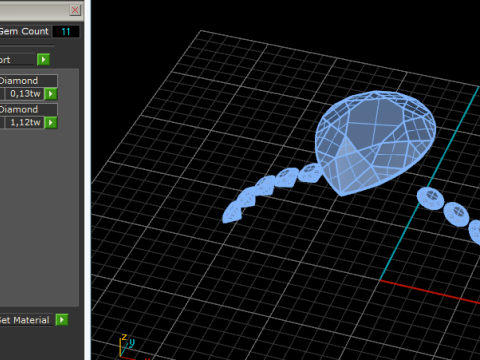This screenshot has height=360, width=480.
Task: Click the 1,12tw weight value
Action: click(x=25, y=123)
